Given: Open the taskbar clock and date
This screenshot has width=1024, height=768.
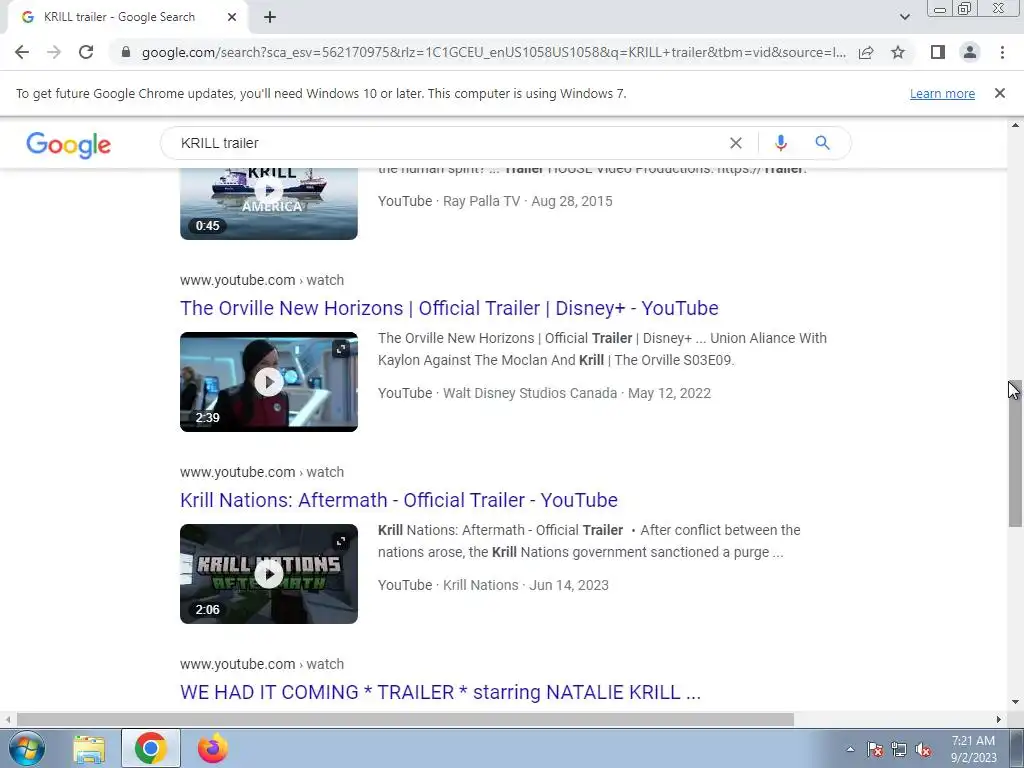Looking at the screenshot, I should tap(973, 749).
